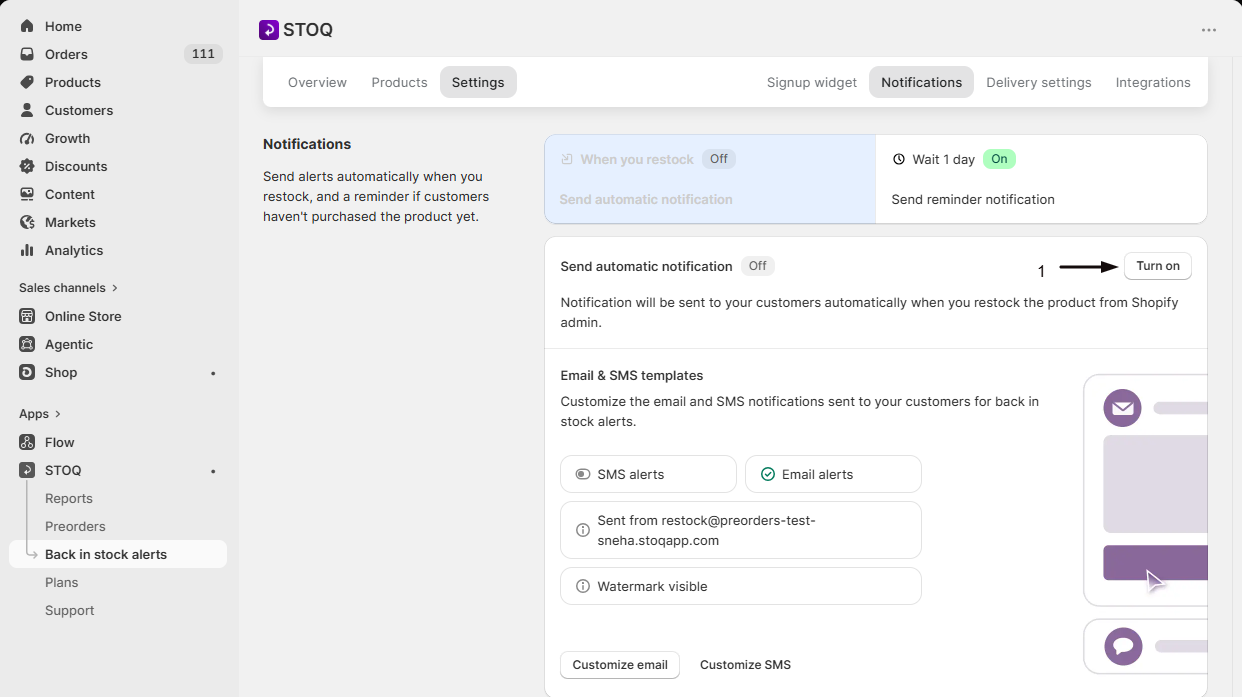
Task: Open the Integrations tab
Action: point(1153,82)
